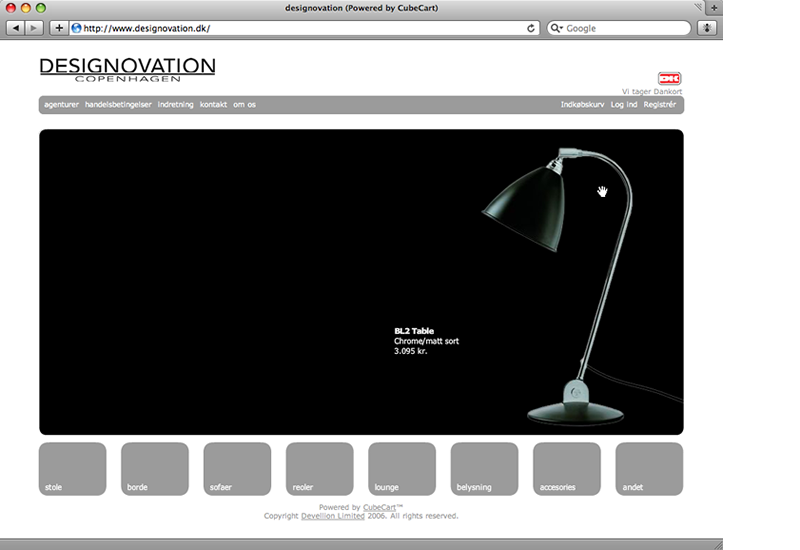Open the lounge category tile
The image size is (800, 550).
tap(402, 469)
